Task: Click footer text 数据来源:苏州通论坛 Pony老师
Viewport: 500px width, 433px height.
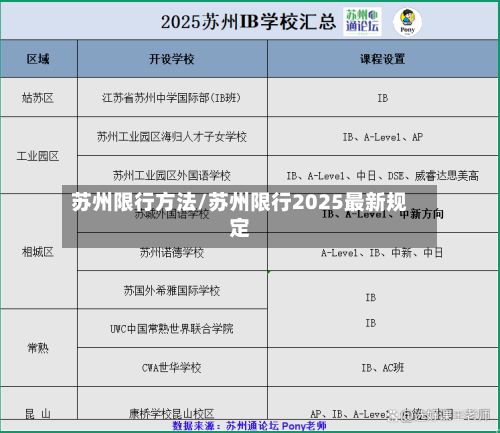Action: (249, 426)
